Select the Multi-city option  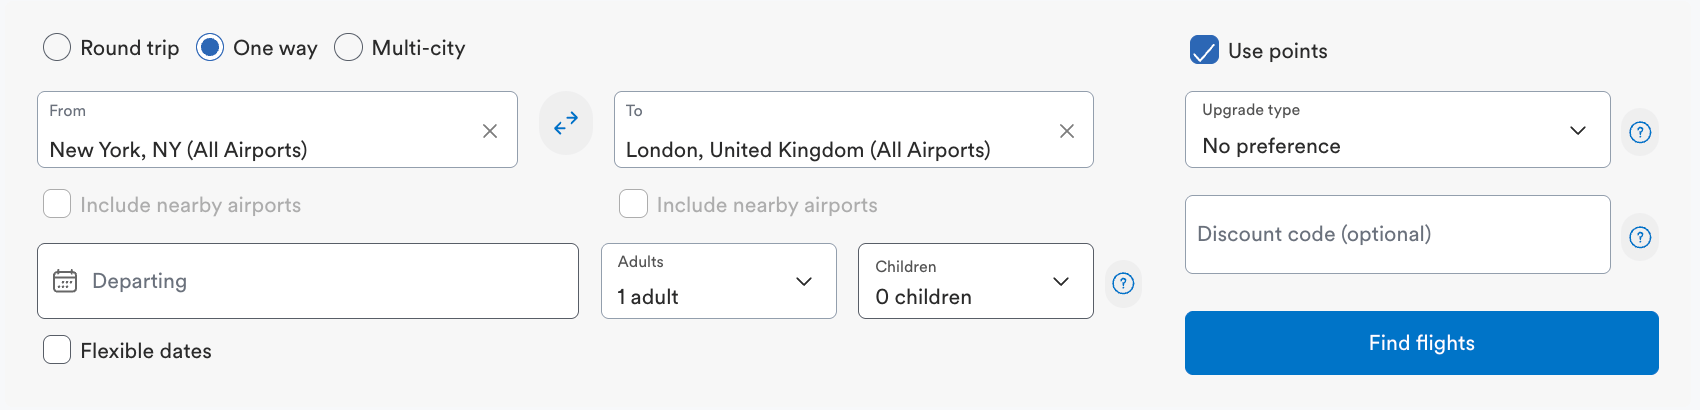[348, 48]
